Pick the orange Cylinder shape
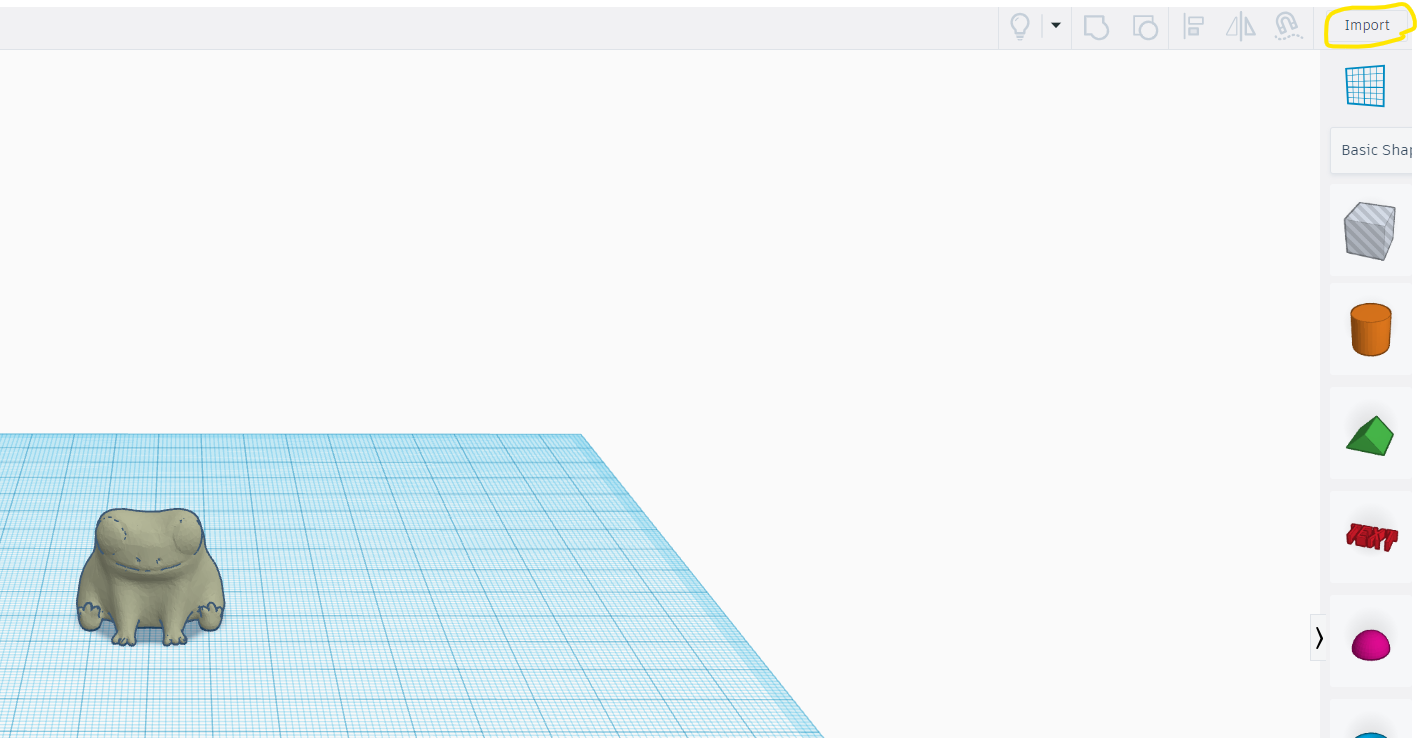Screen dimensions: 1418x738 1370,329
